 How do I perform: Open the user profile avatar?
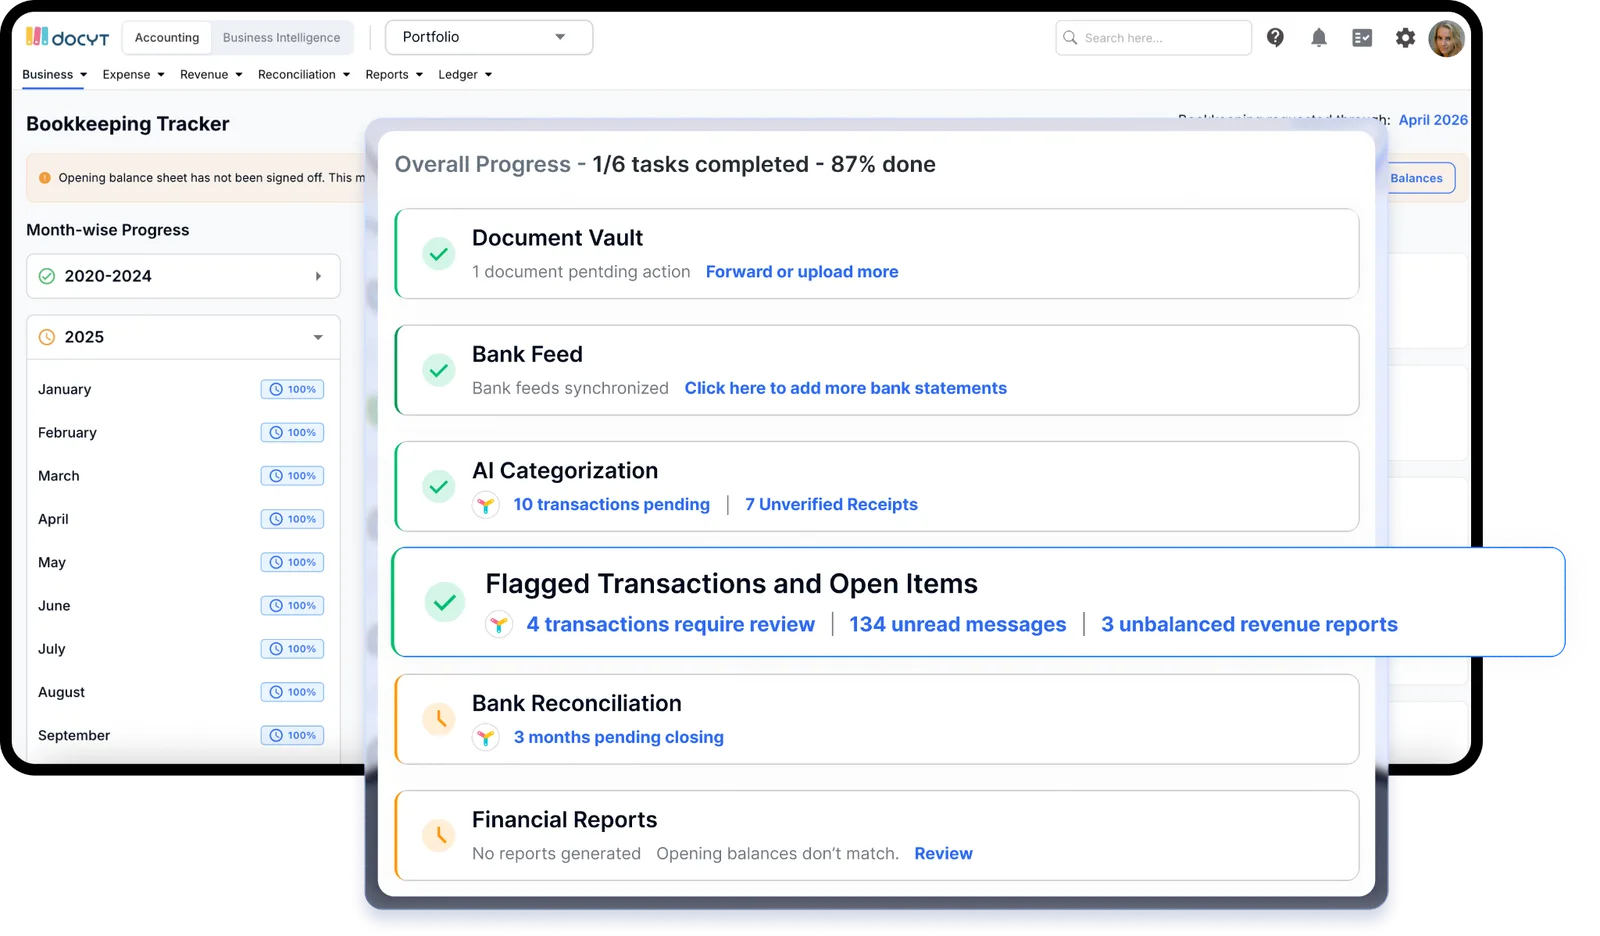point(1446,38)
